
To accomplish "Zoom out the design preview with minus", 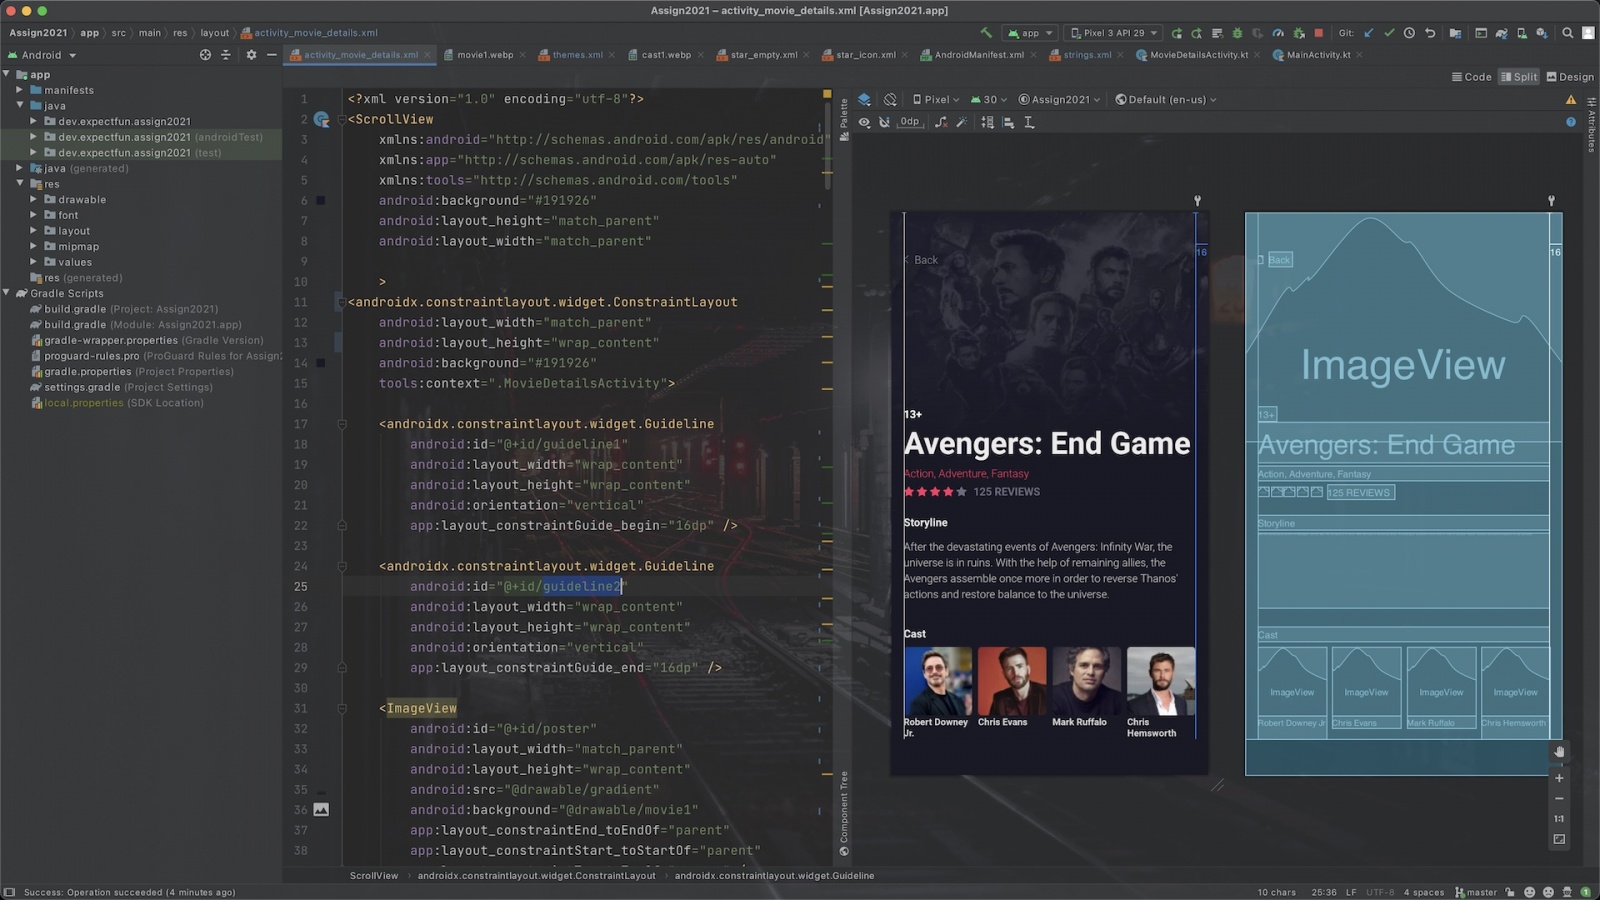I will pos(1559,799).
